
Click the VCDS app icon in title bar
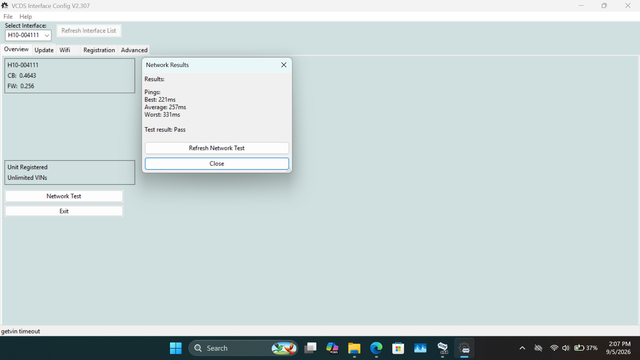pyautogui.click(x=4, y=5)
